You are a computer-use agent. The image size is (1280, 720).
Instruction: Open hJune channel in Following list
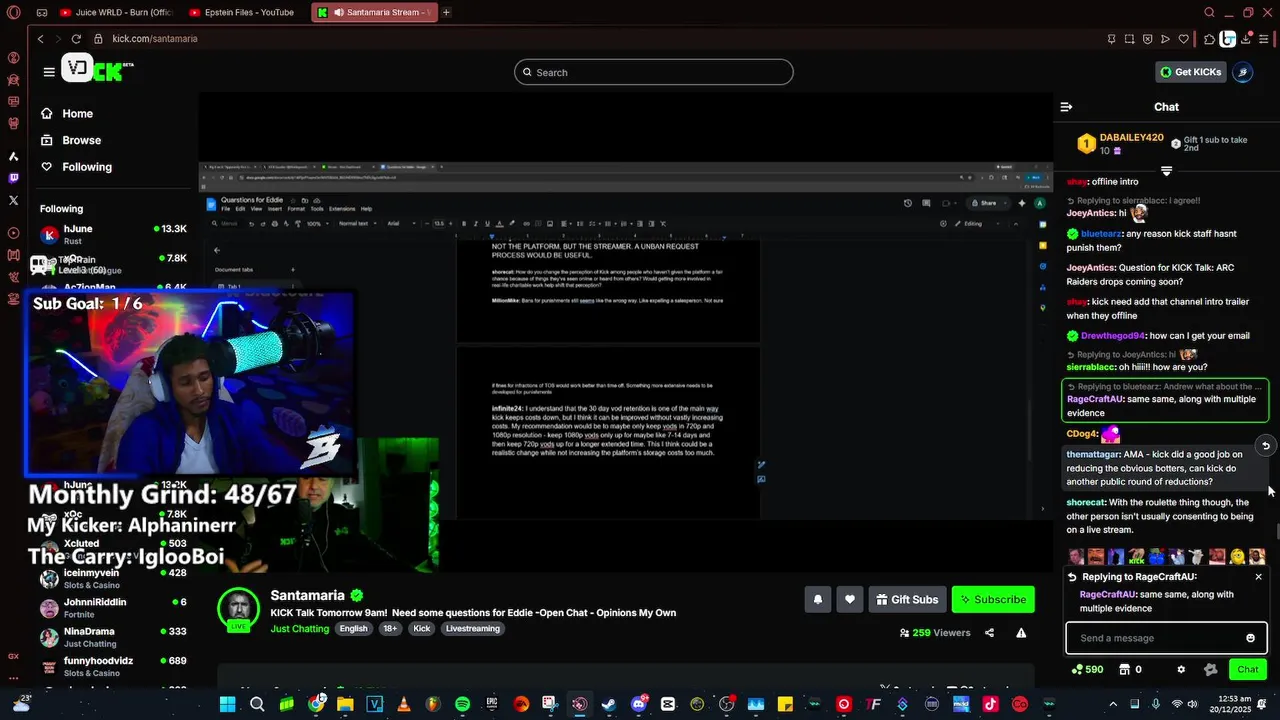point(113,235)
